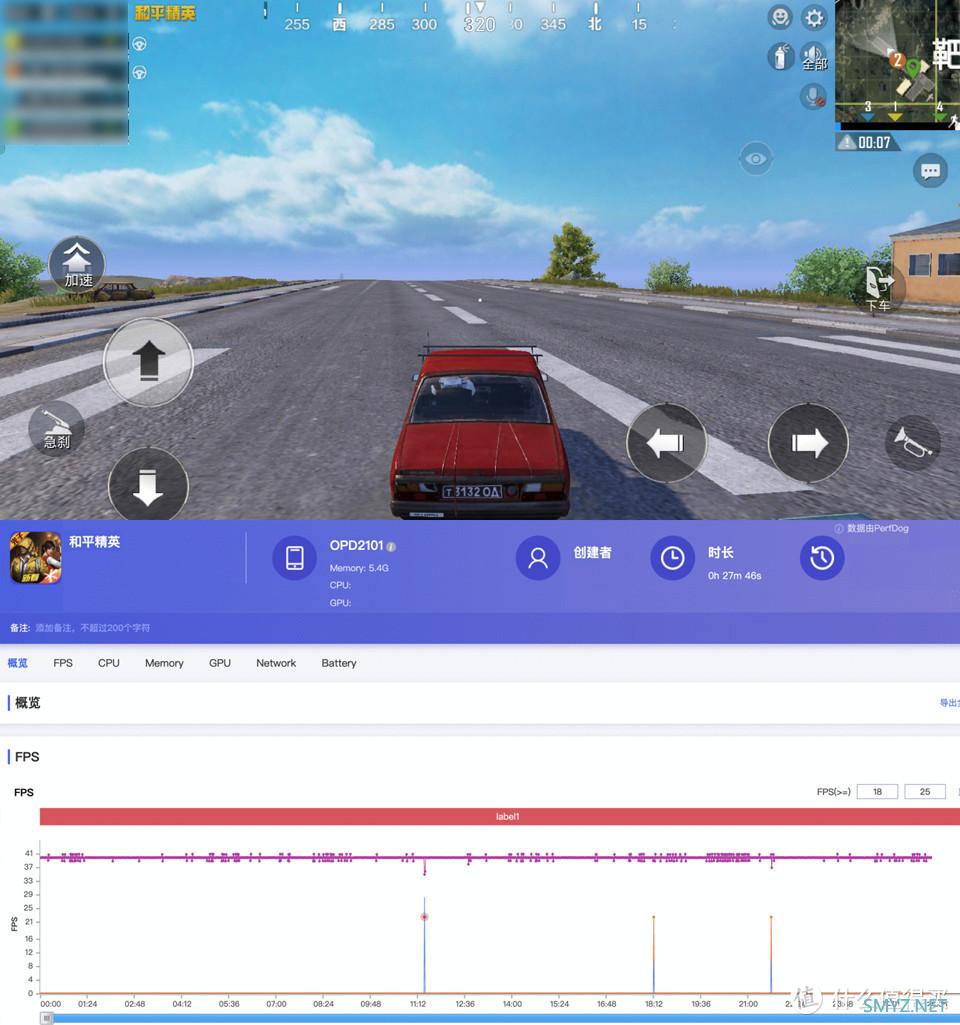Click the FPS threshold field showing 25
The image size is (960, 1025).
pyautogui.click(x=925, y=792)
